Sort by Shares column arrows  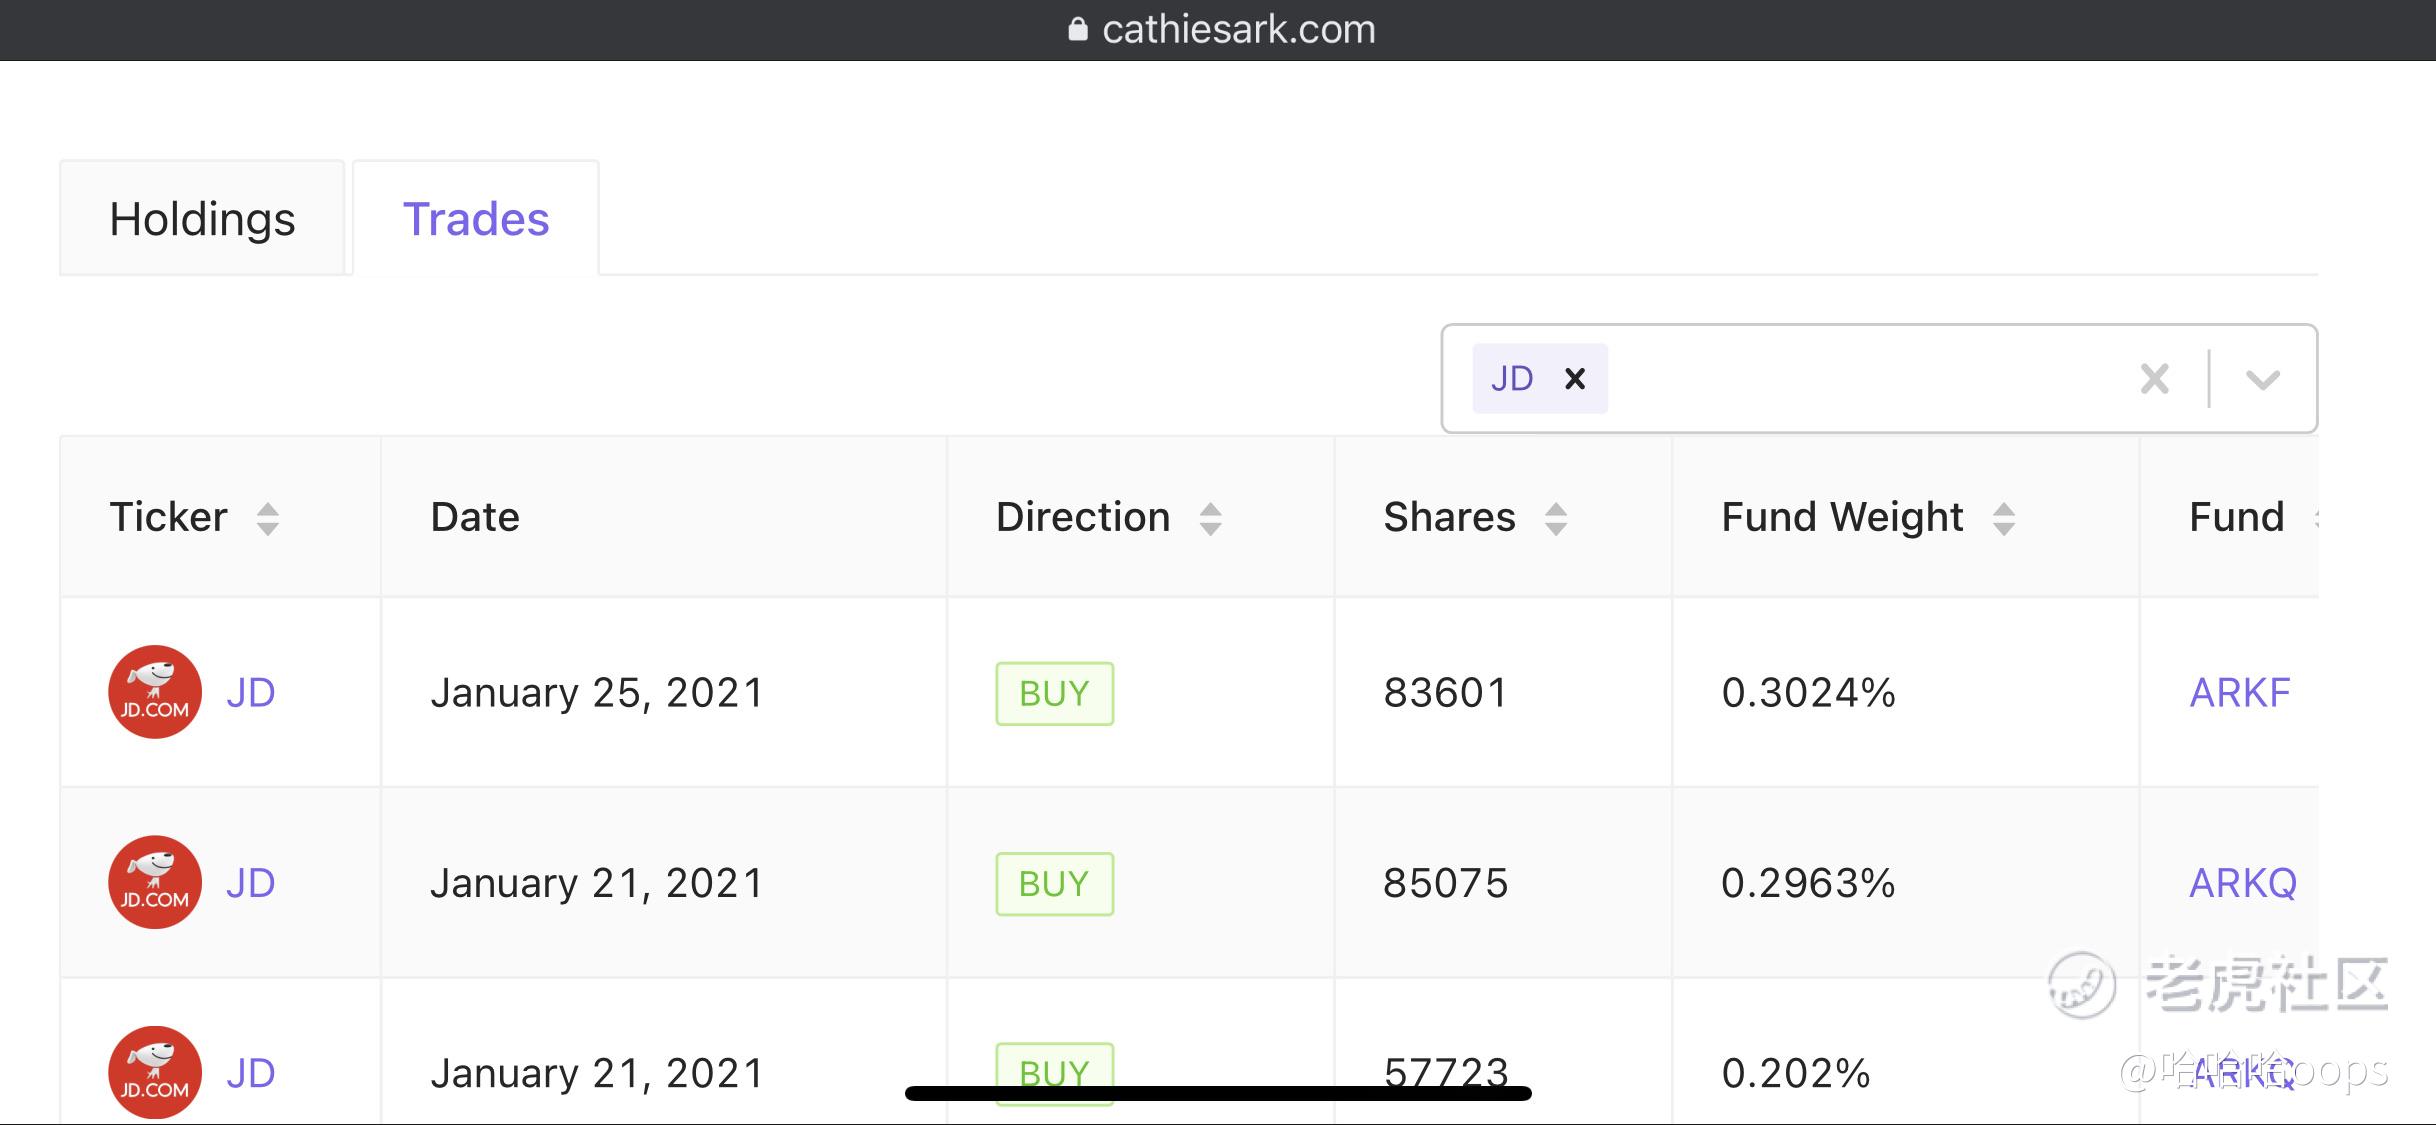[x=1555, y=518]
